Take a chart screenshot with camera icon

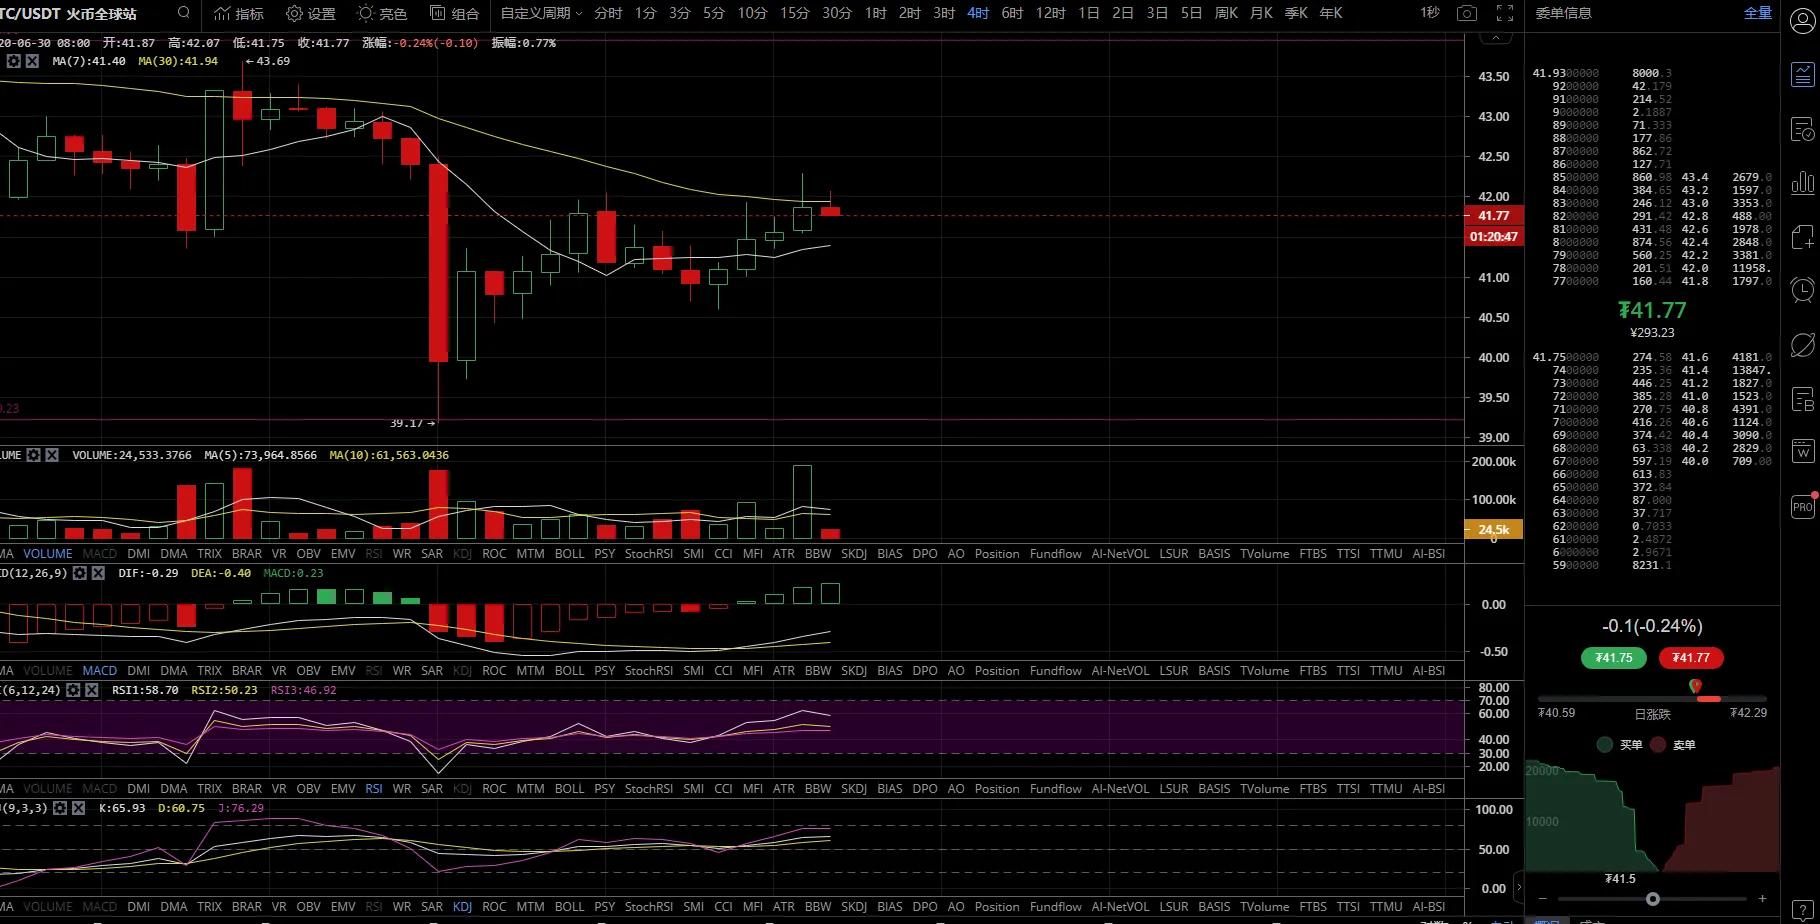point(1467,13)
